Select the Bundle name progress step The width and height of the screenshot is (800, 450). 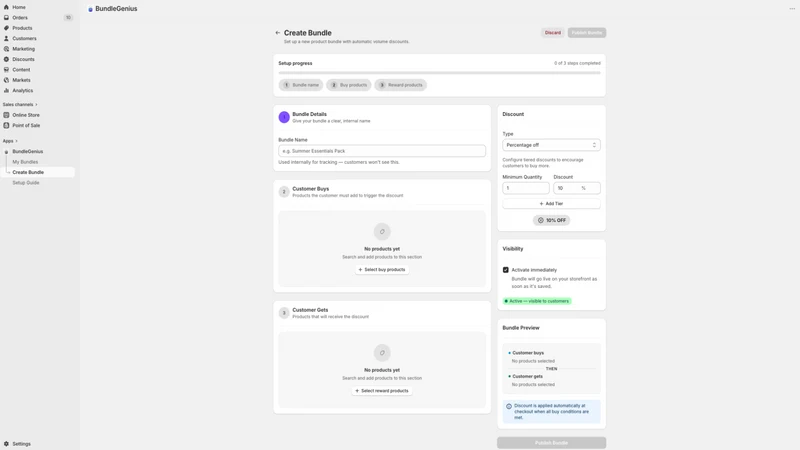301,85
